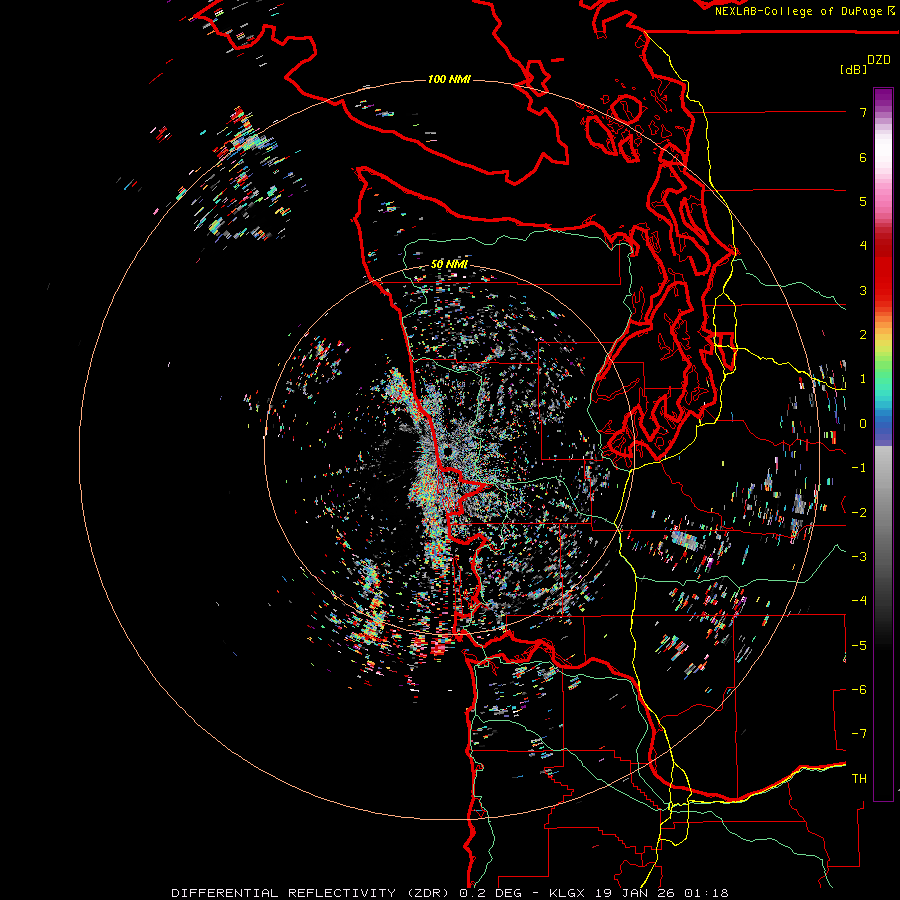The image size is (900, 900).
Task: Click the 2 value on color scale
Action: pos(863,335)
